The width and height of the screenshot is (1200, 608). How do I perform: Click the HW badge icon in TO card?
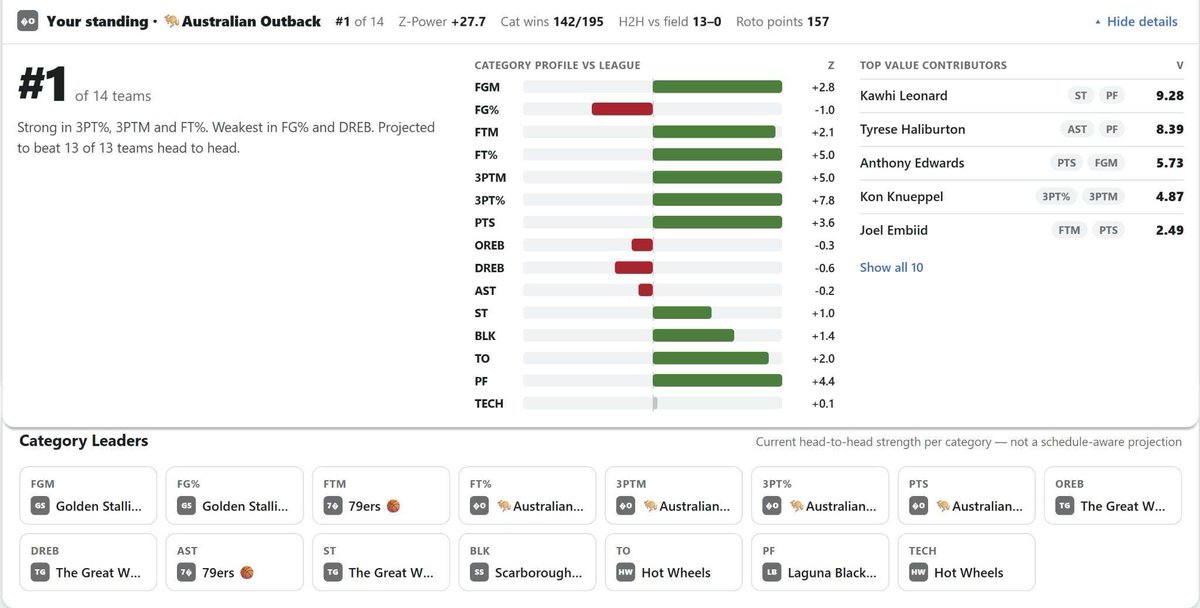(625, 573)
